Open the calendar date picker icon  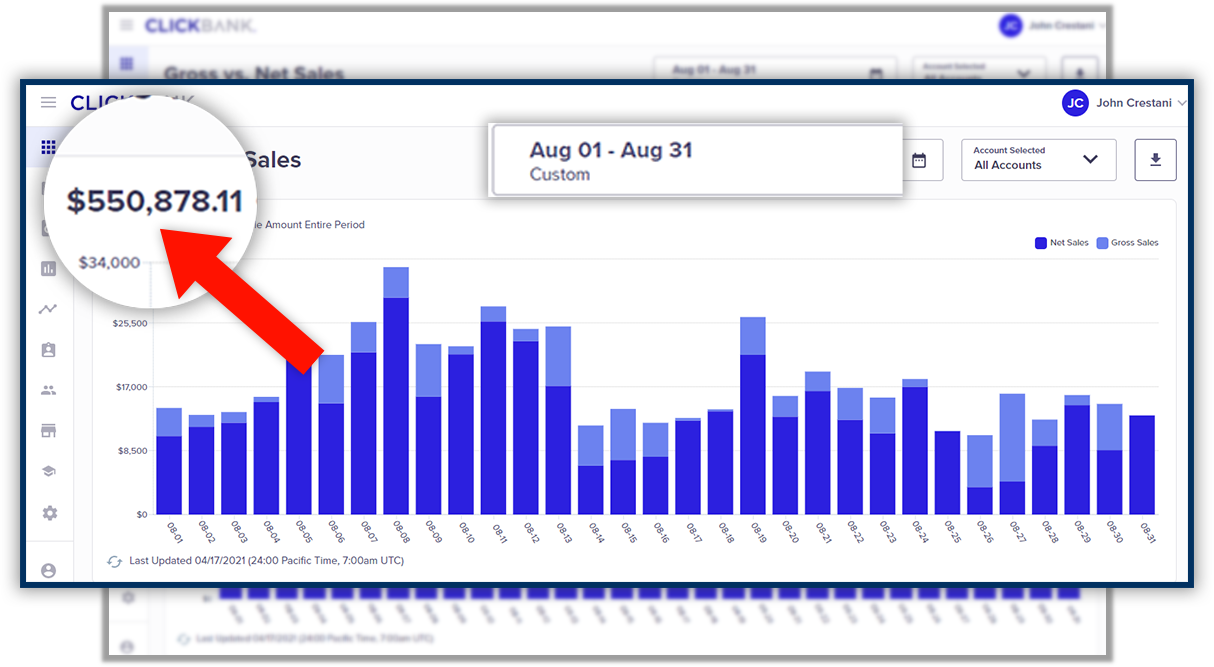(919, 160)
